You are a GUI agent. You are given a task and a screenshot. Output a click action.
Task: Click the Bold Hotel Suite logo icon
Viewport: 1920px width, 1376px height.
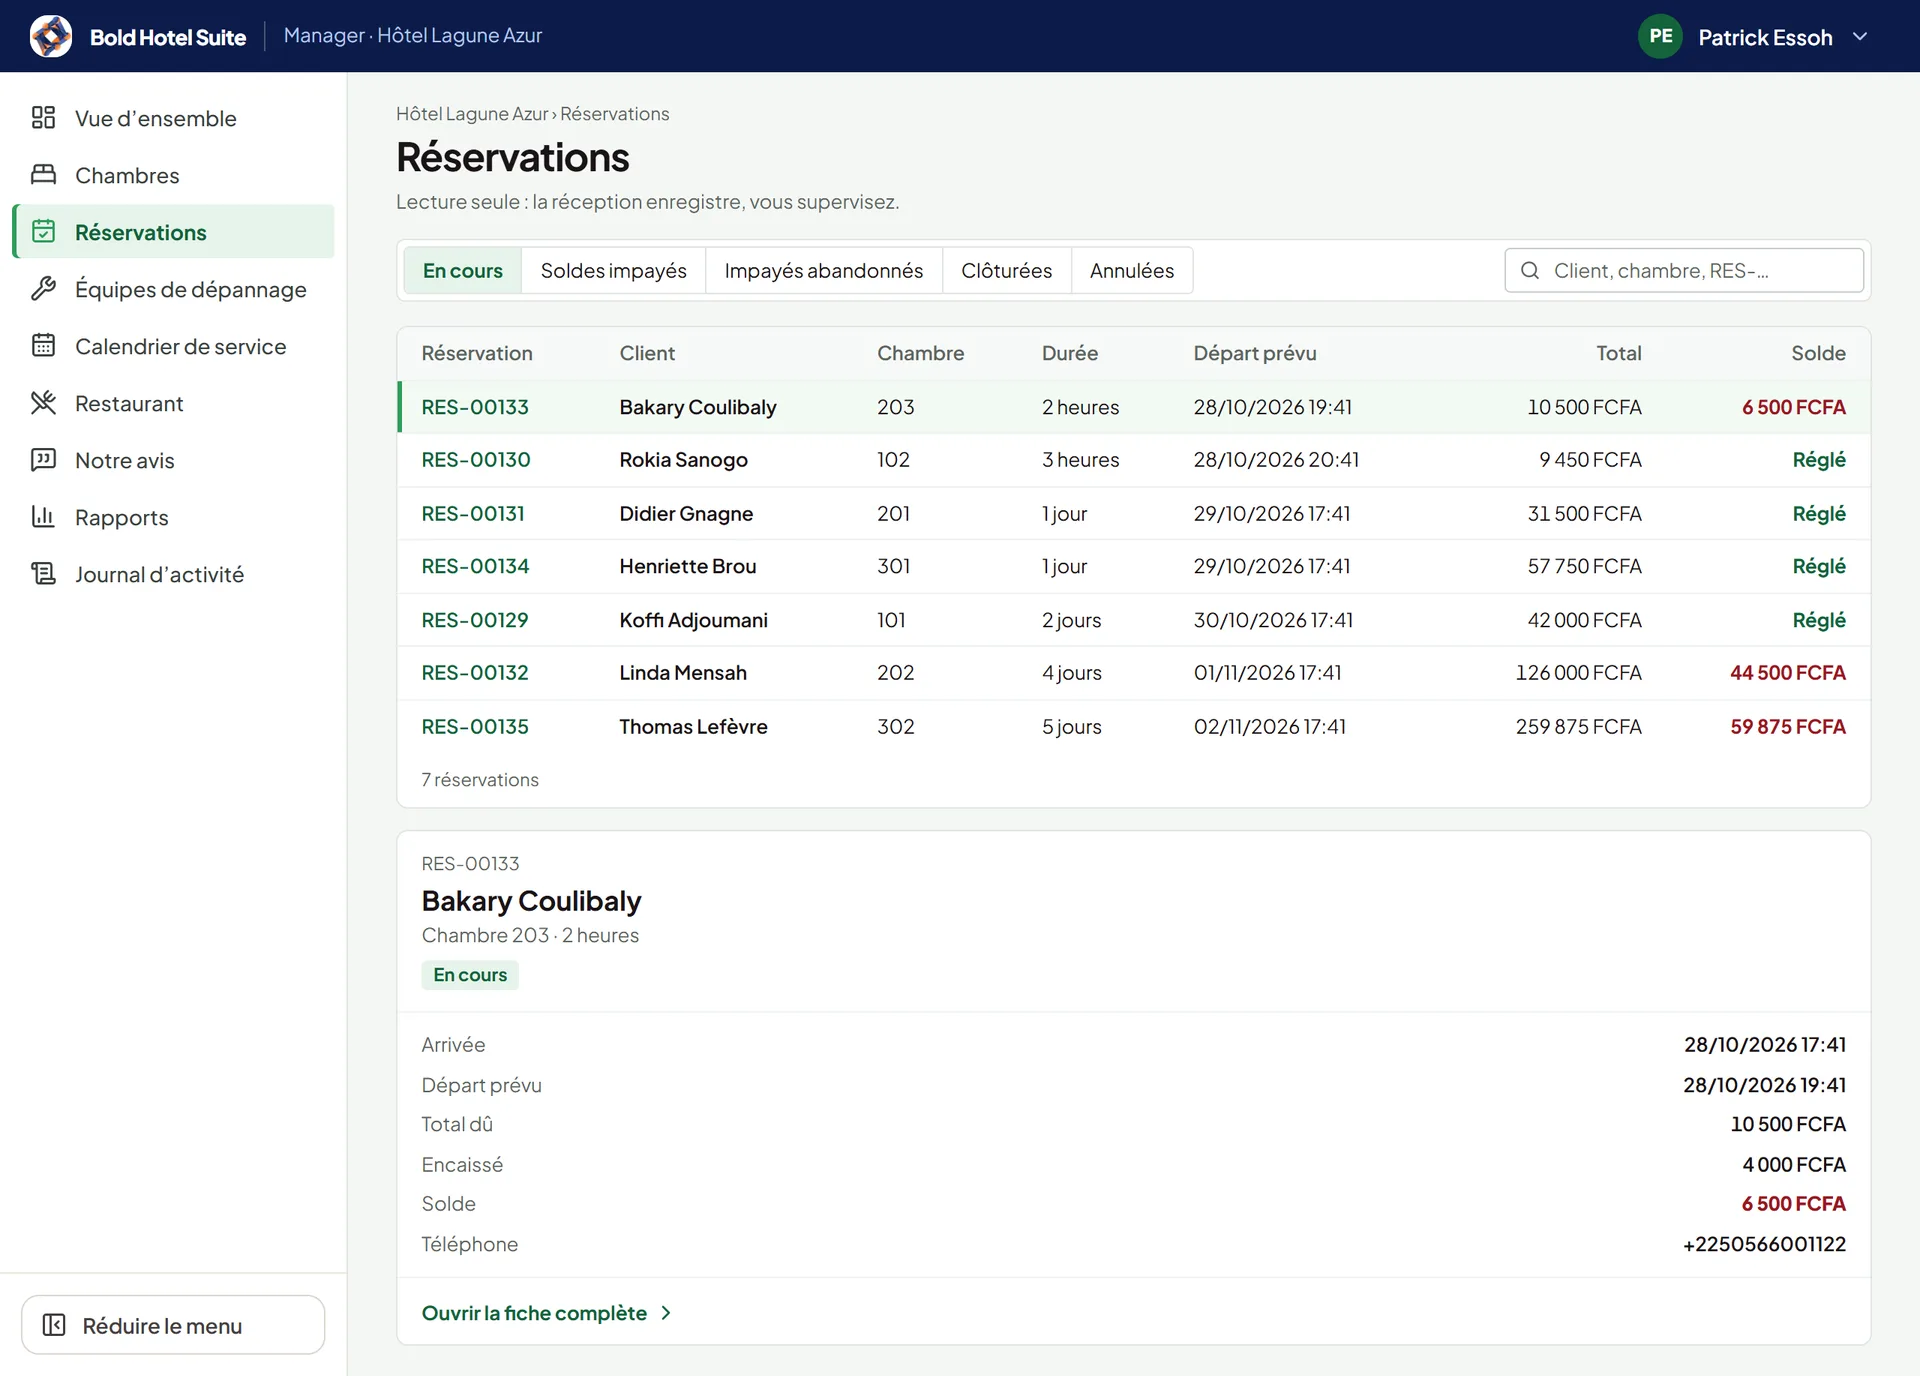click(x=51, y=36)
